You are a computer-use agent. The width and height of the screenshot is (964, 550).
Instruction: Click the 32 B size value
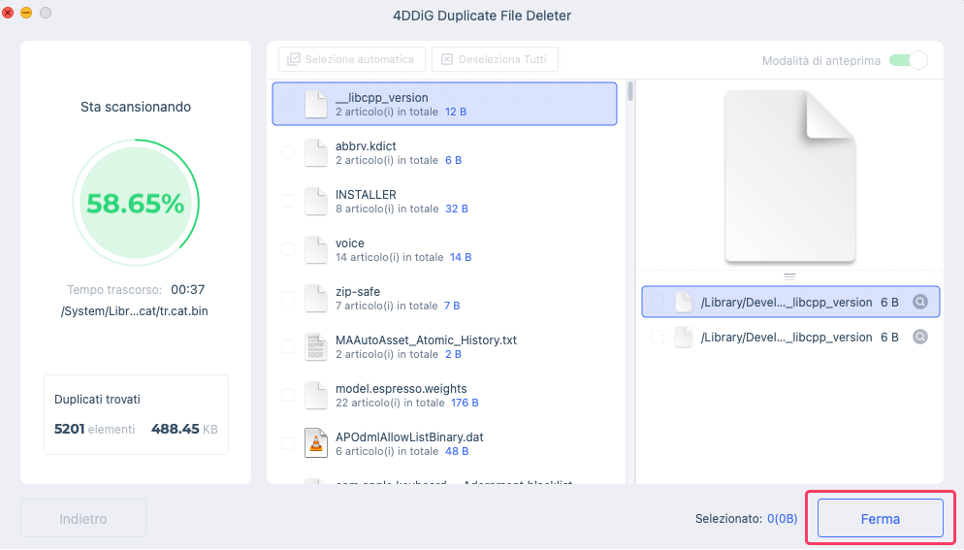click(x=457, y=208)
